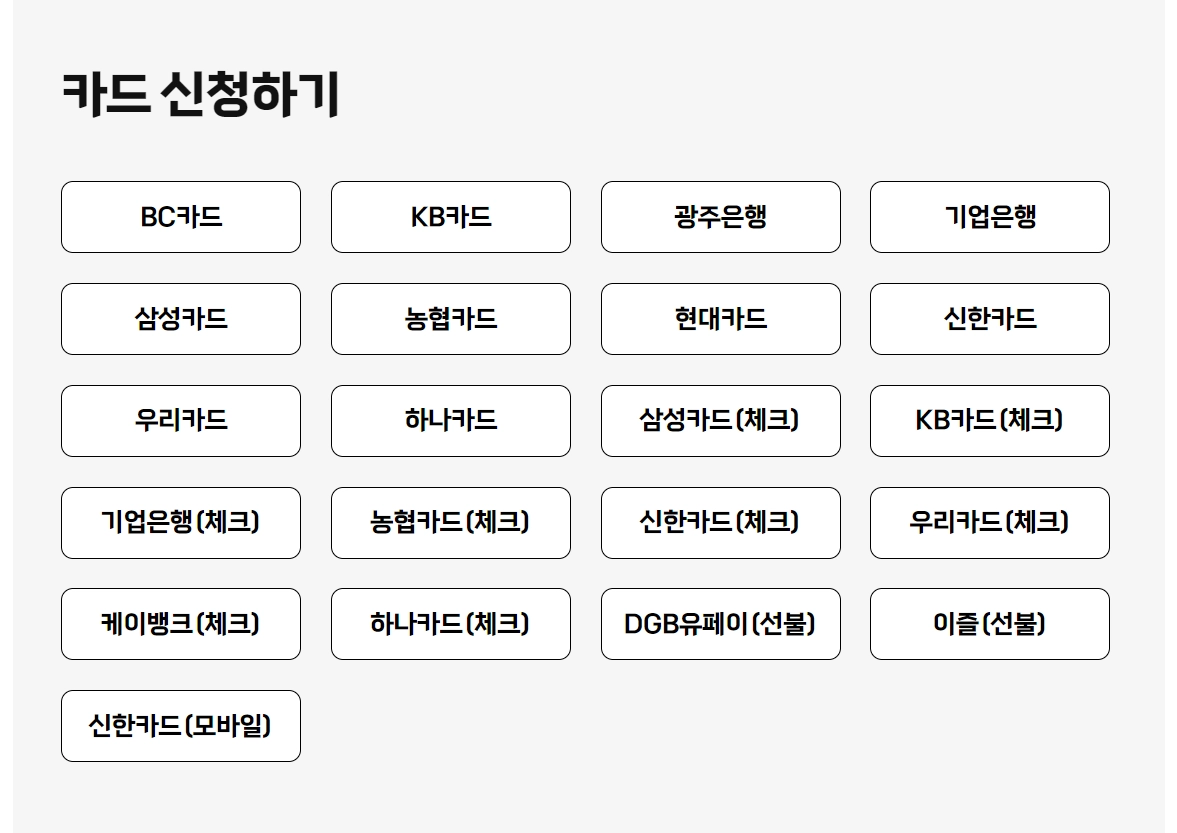Select 삼성카드 (체크) check card

pyautogui.click(x=720, y=421)
